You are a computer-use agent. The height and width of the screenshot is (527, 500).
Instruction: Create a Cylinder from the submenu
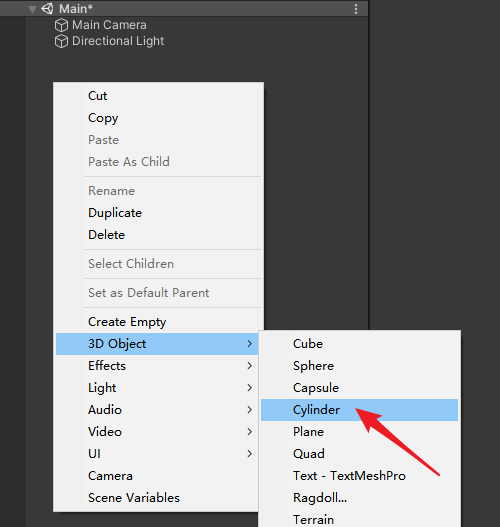tap(360, 410)
